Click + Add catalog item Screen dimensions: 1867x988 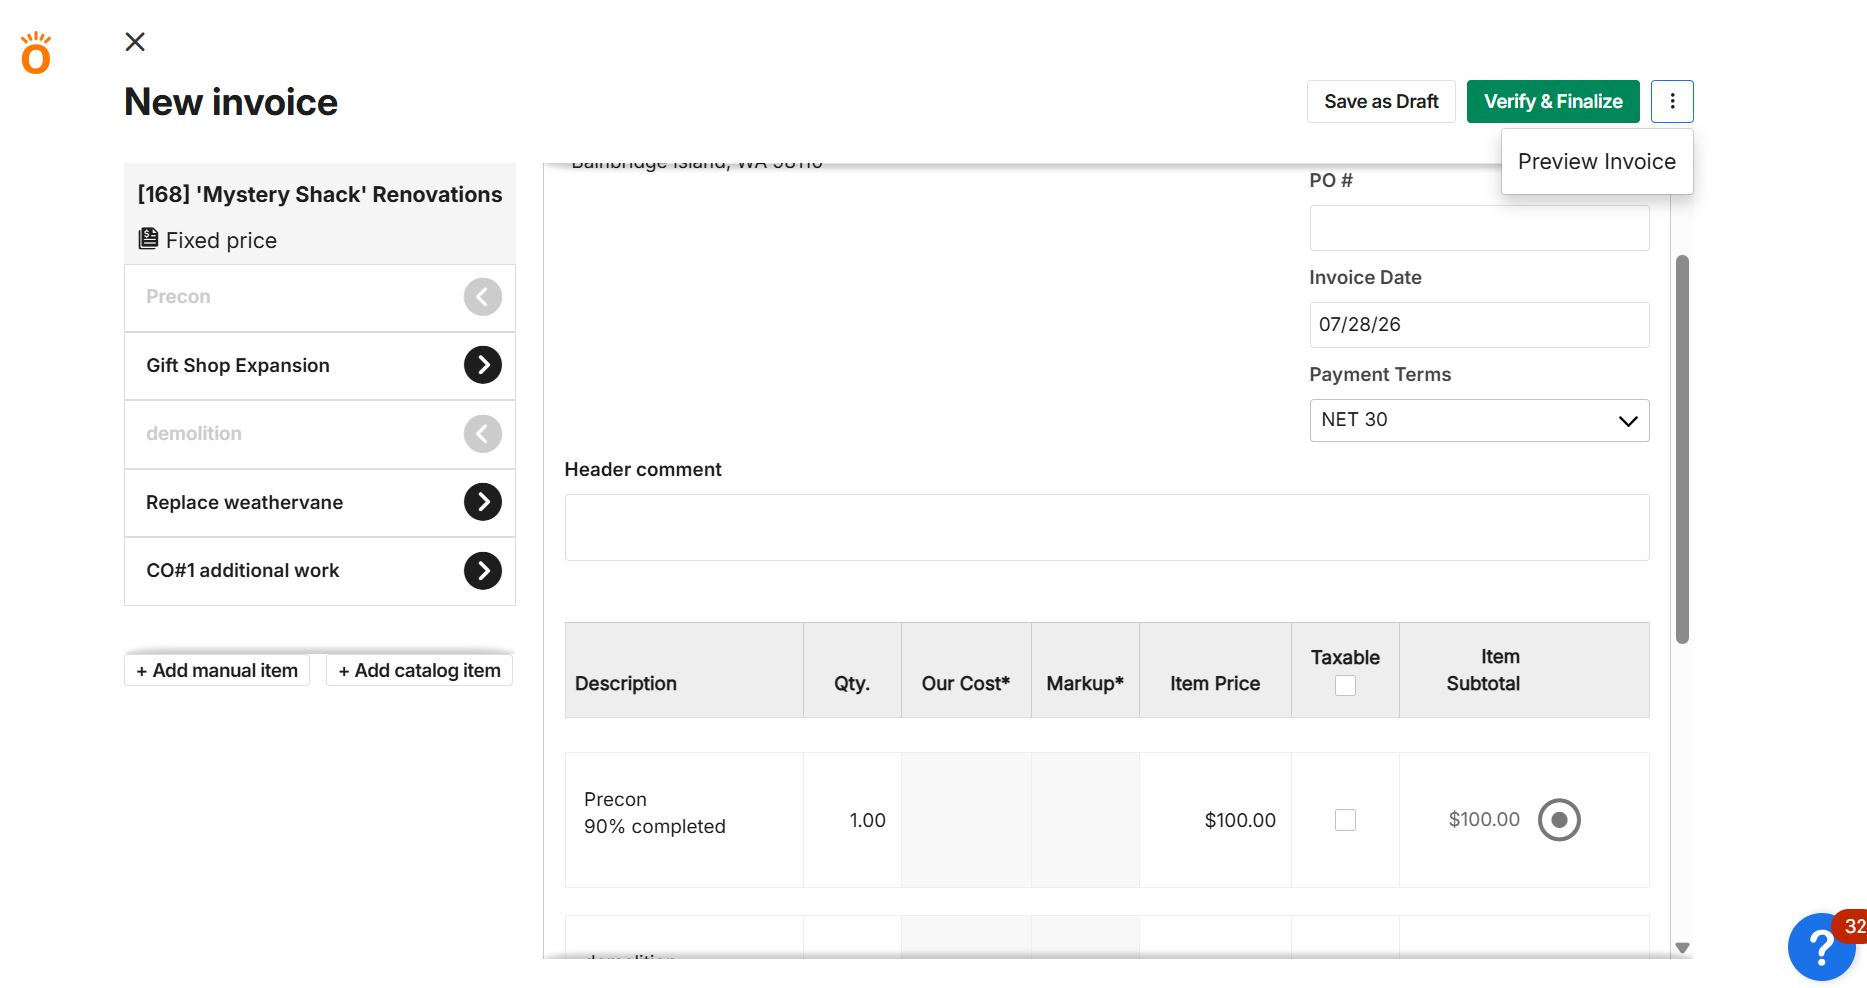pos(419,670)
